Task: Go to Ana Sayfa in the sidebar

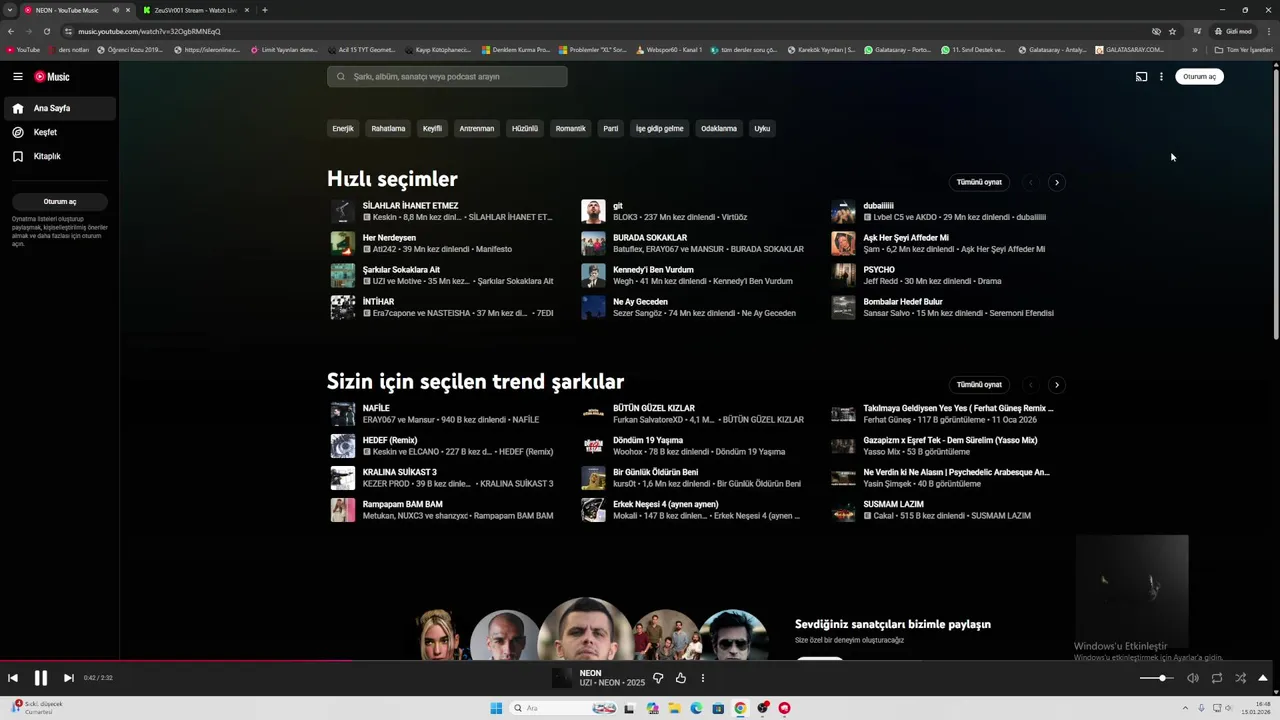Action: click(59, 108)
